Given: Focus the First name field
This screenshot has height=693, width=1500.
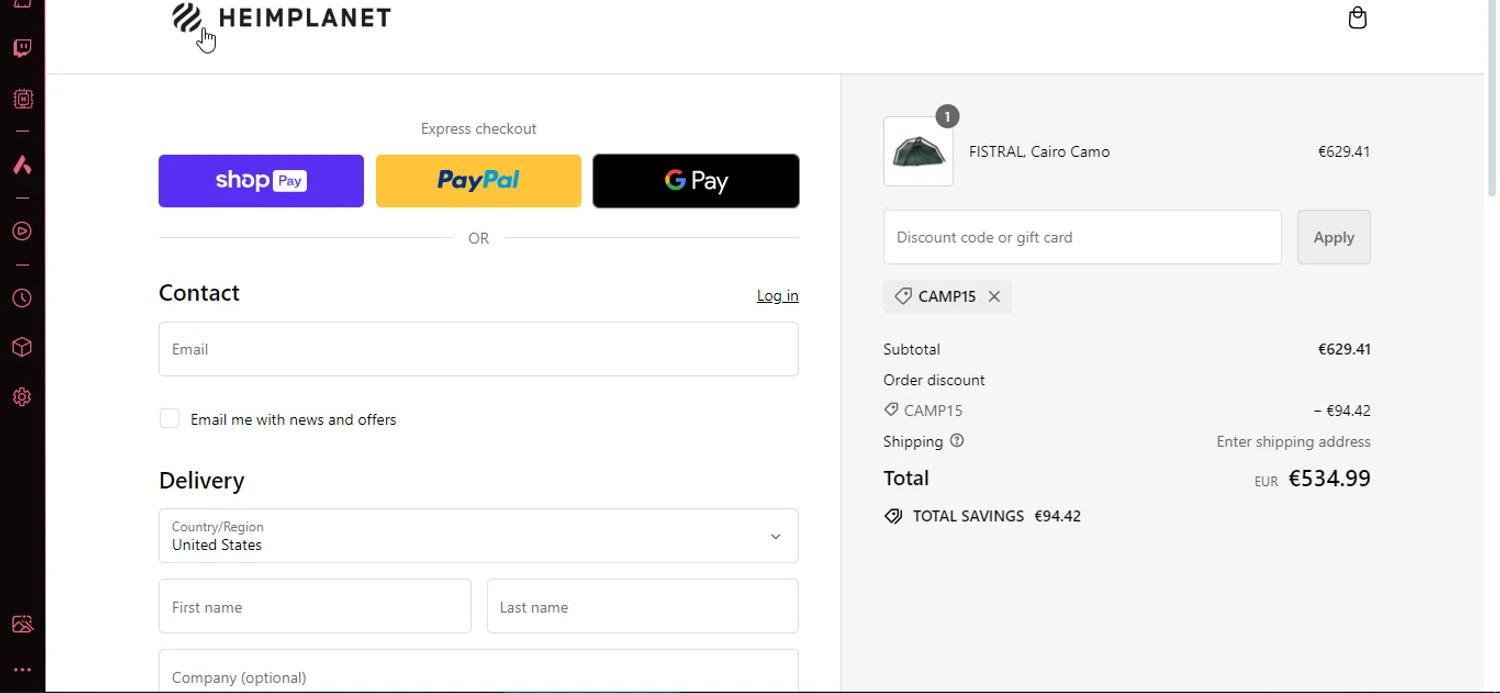Looking at the screenshot, I should pos(315,606).
